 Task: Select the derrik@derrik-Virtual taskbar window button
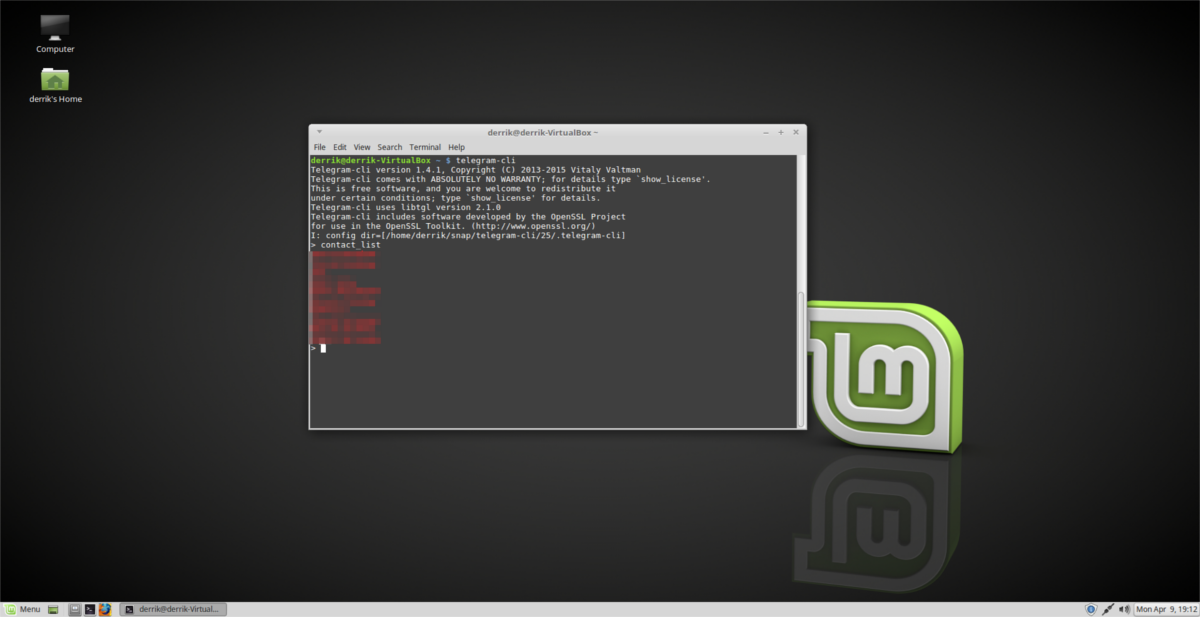coord(174,608)
